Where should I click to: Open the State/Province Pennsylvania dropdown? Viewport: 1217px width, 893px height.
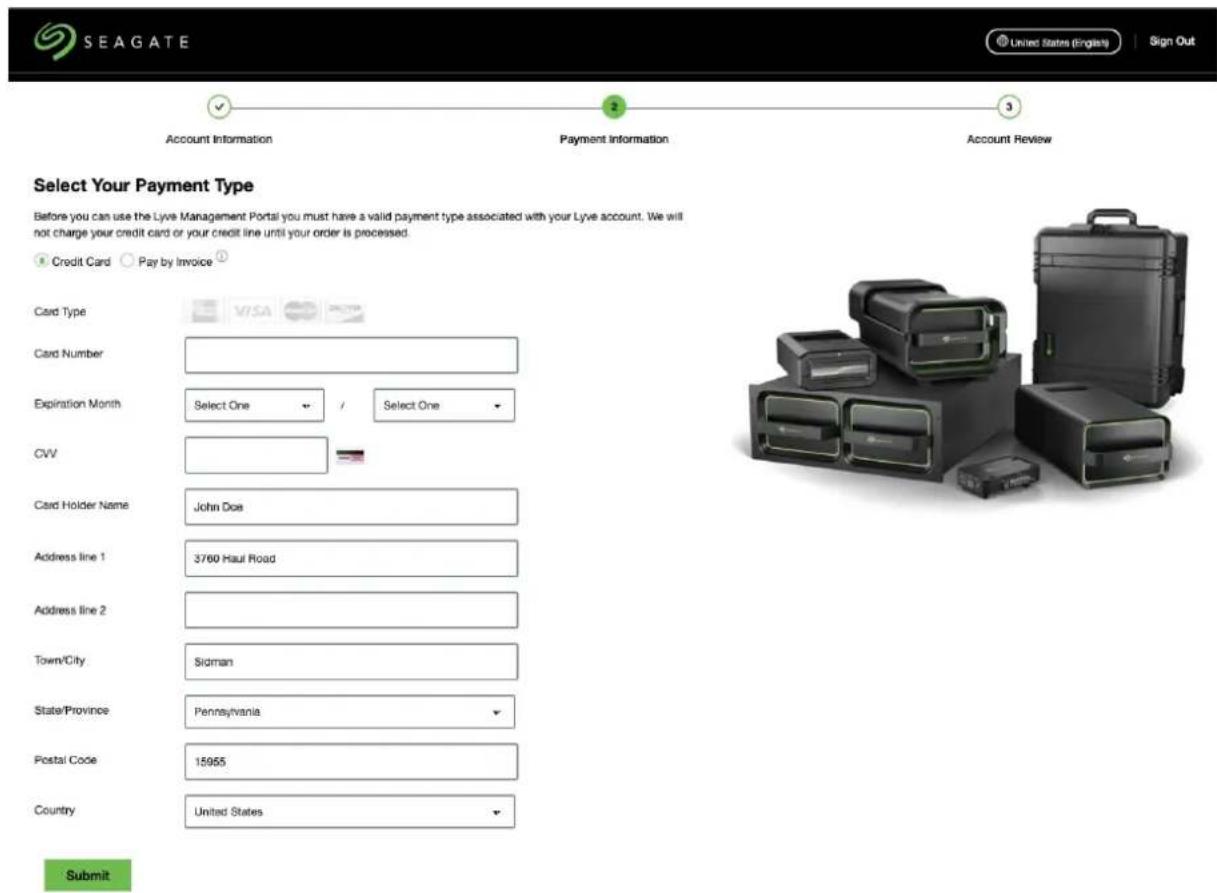click(350, 712)
